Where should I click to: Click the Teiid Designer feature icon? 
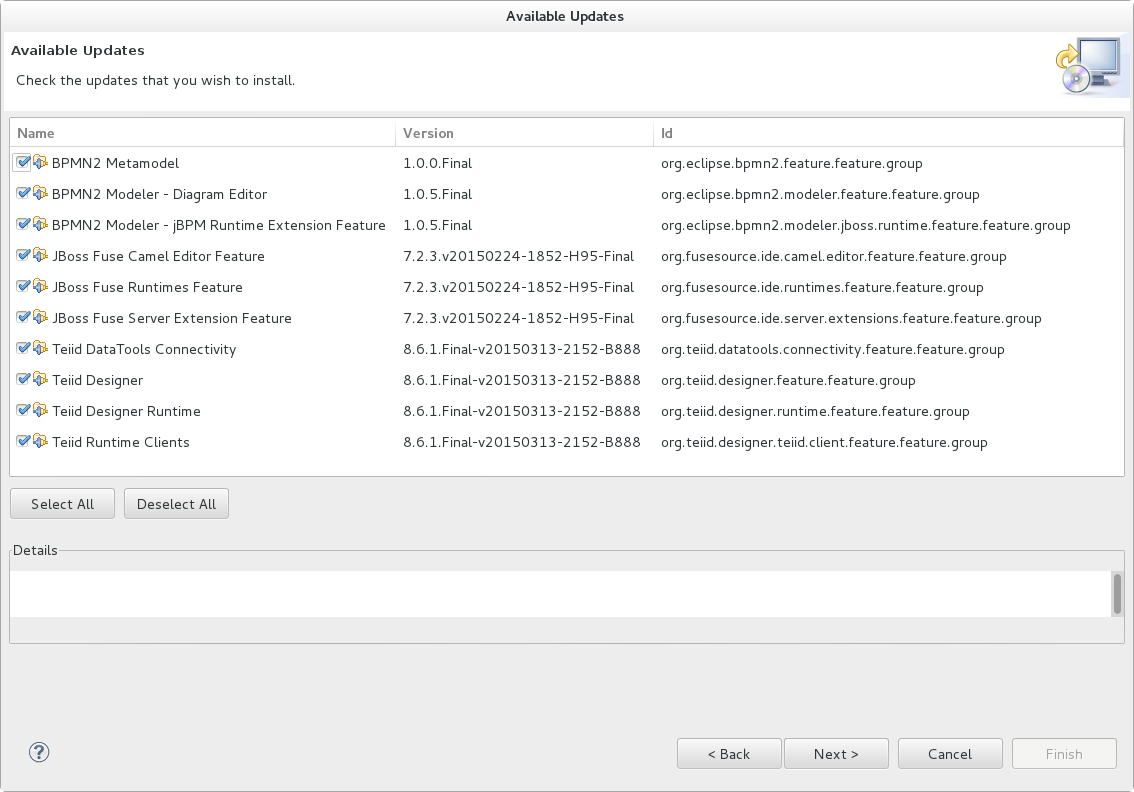coord(41,380)
